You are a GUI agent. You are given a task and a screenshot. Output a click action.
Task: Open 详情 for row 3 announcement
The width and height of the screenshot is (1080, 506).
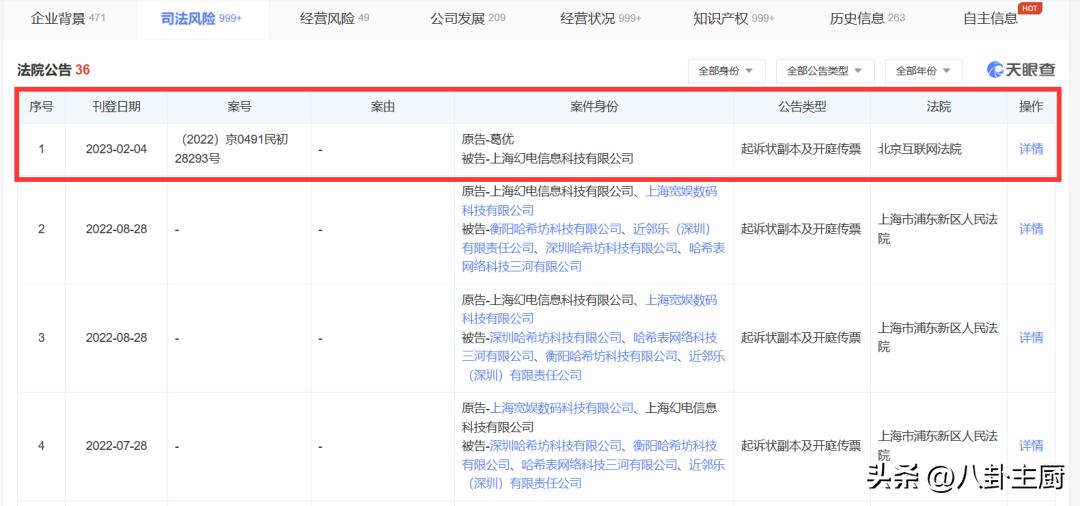tap(1030, 337)
